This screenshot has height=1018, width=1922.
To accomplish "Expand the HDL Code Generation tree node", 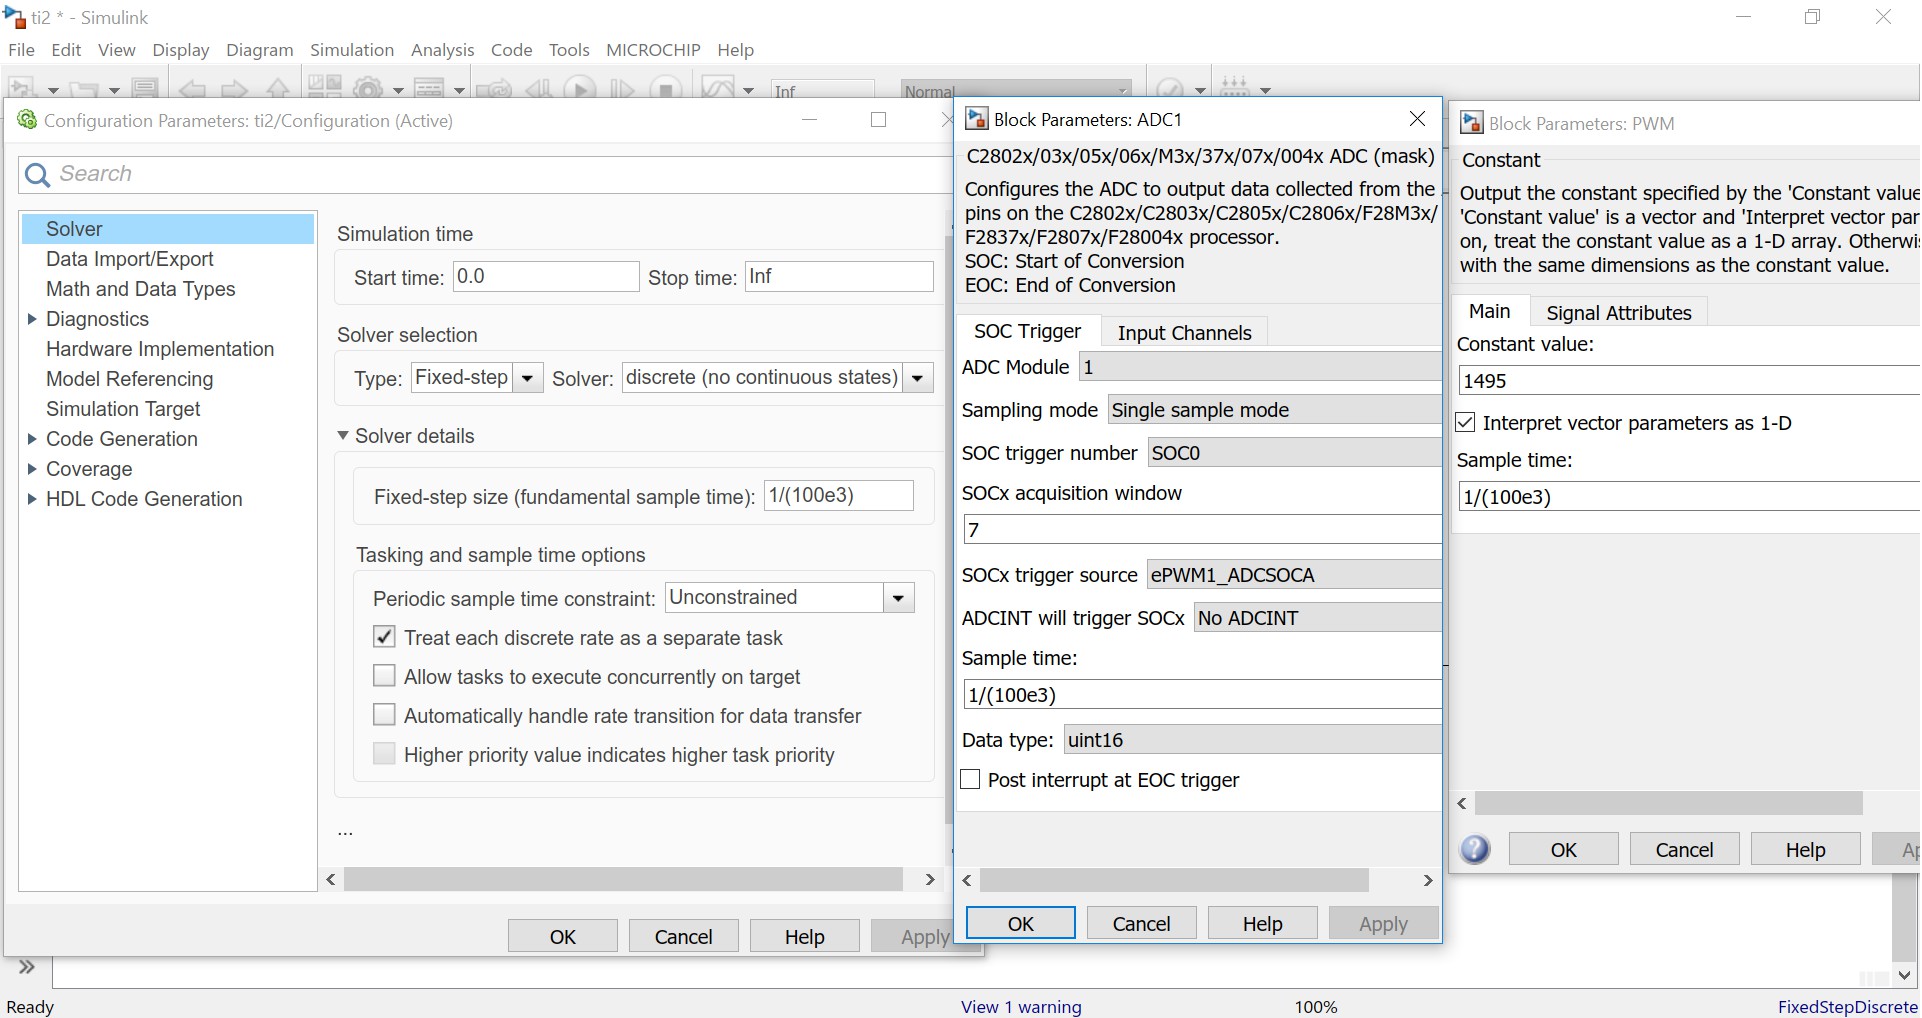I will tap(32, 499).
